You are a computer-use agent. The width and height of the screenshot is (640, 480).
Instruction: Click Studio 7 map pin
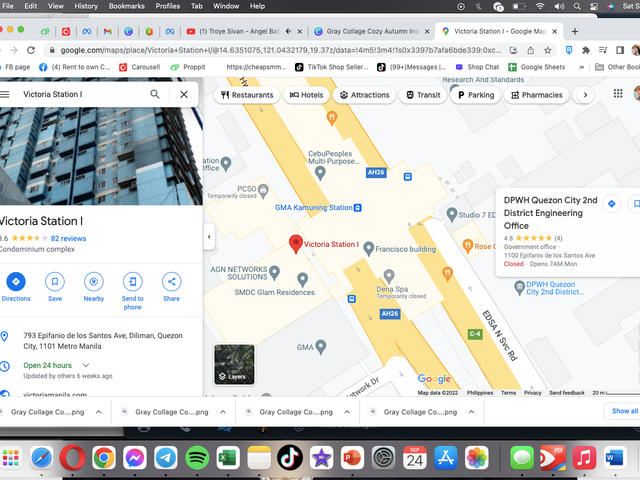point(452,214)
